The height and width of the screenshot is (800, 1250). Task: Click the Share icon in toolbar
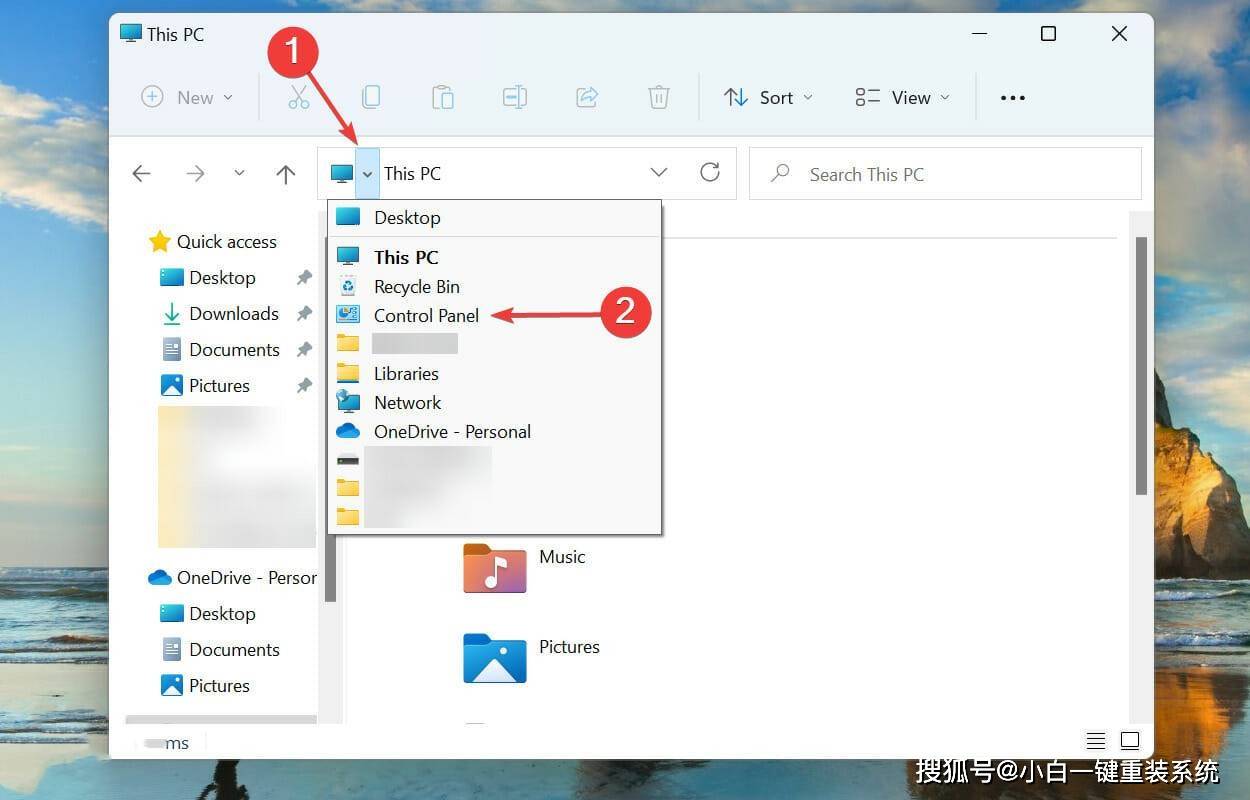[587, 97]
